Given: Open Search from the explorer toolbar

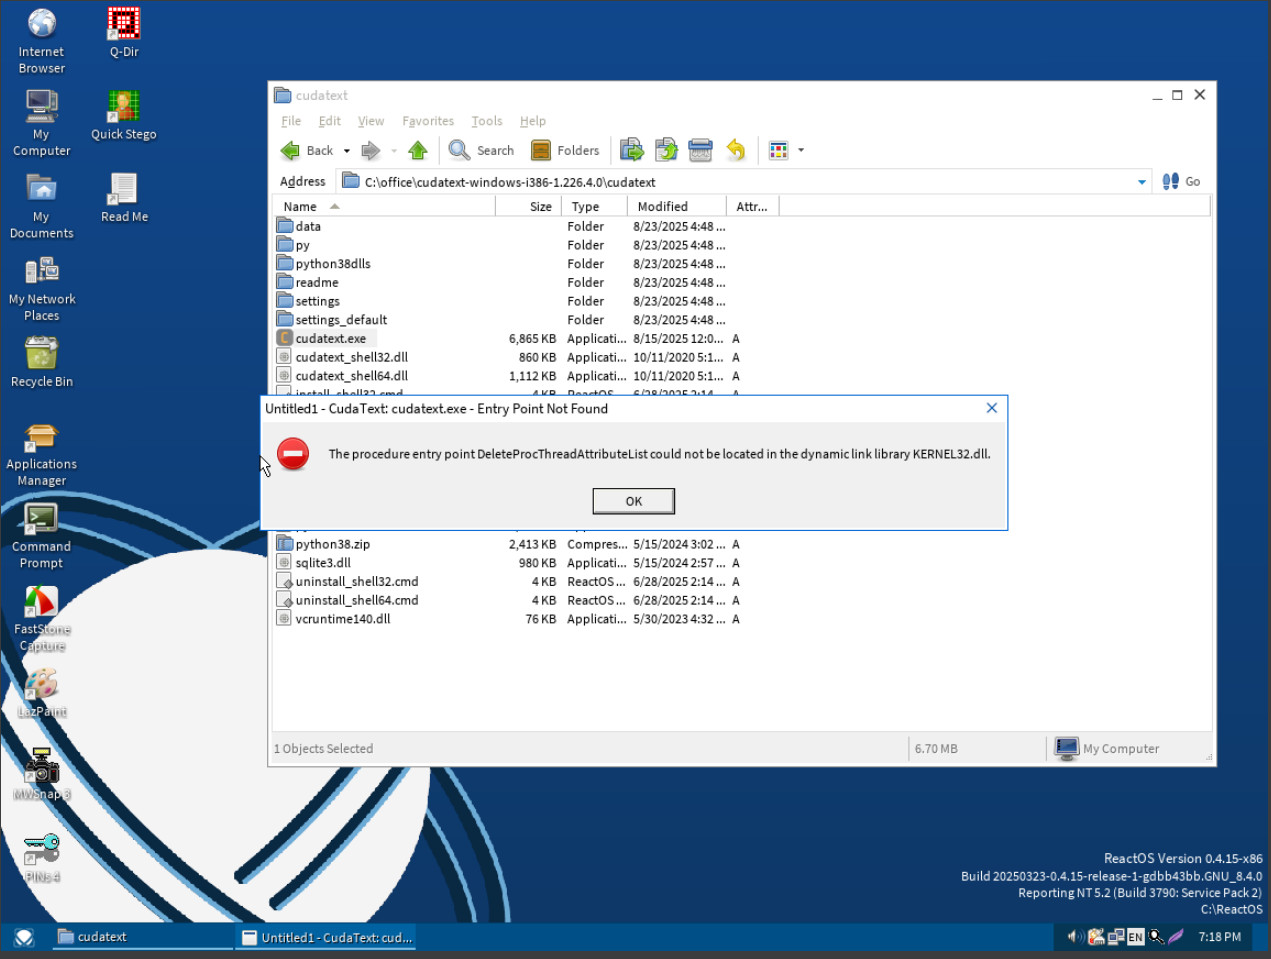Looking at the screenshot, I should [481, 150].
